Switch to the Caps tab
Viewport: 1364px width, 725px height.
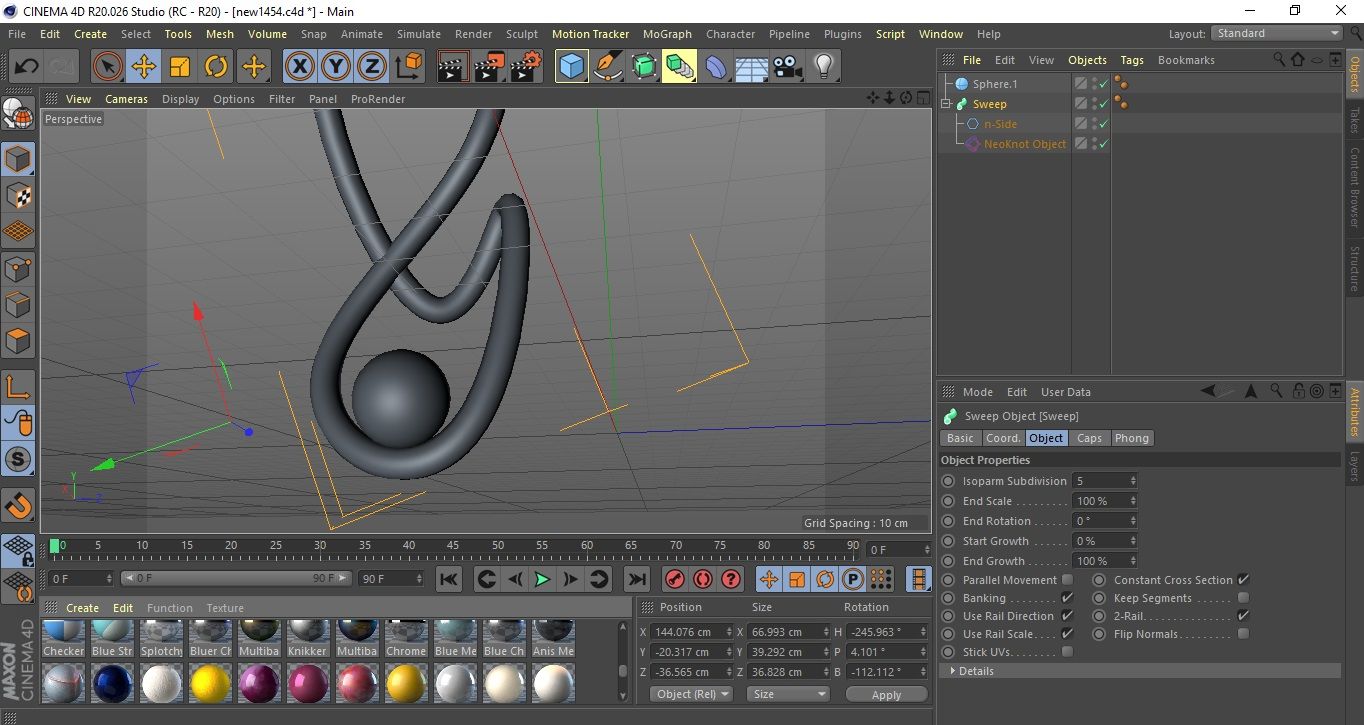pos(1089,438)
